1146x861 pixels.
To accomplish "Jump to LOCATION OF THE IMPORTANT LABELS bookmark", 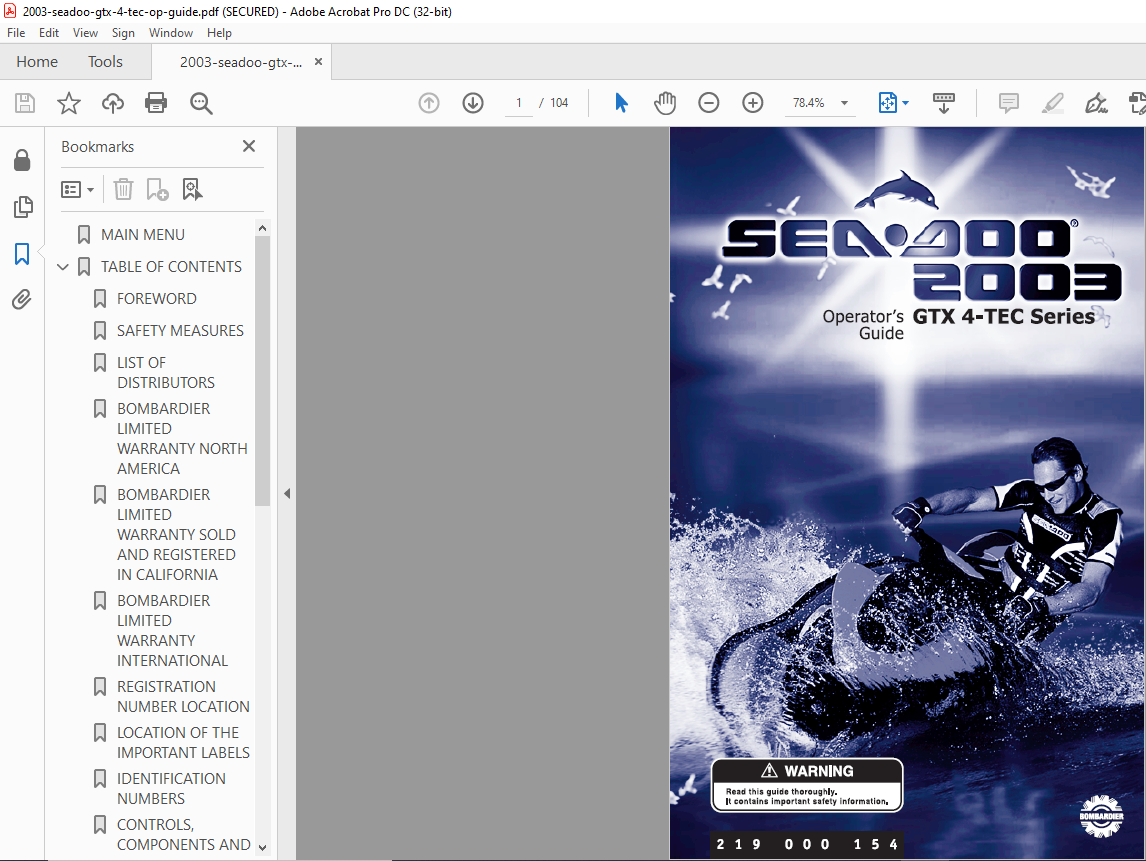I will click(x=183, y=743).
